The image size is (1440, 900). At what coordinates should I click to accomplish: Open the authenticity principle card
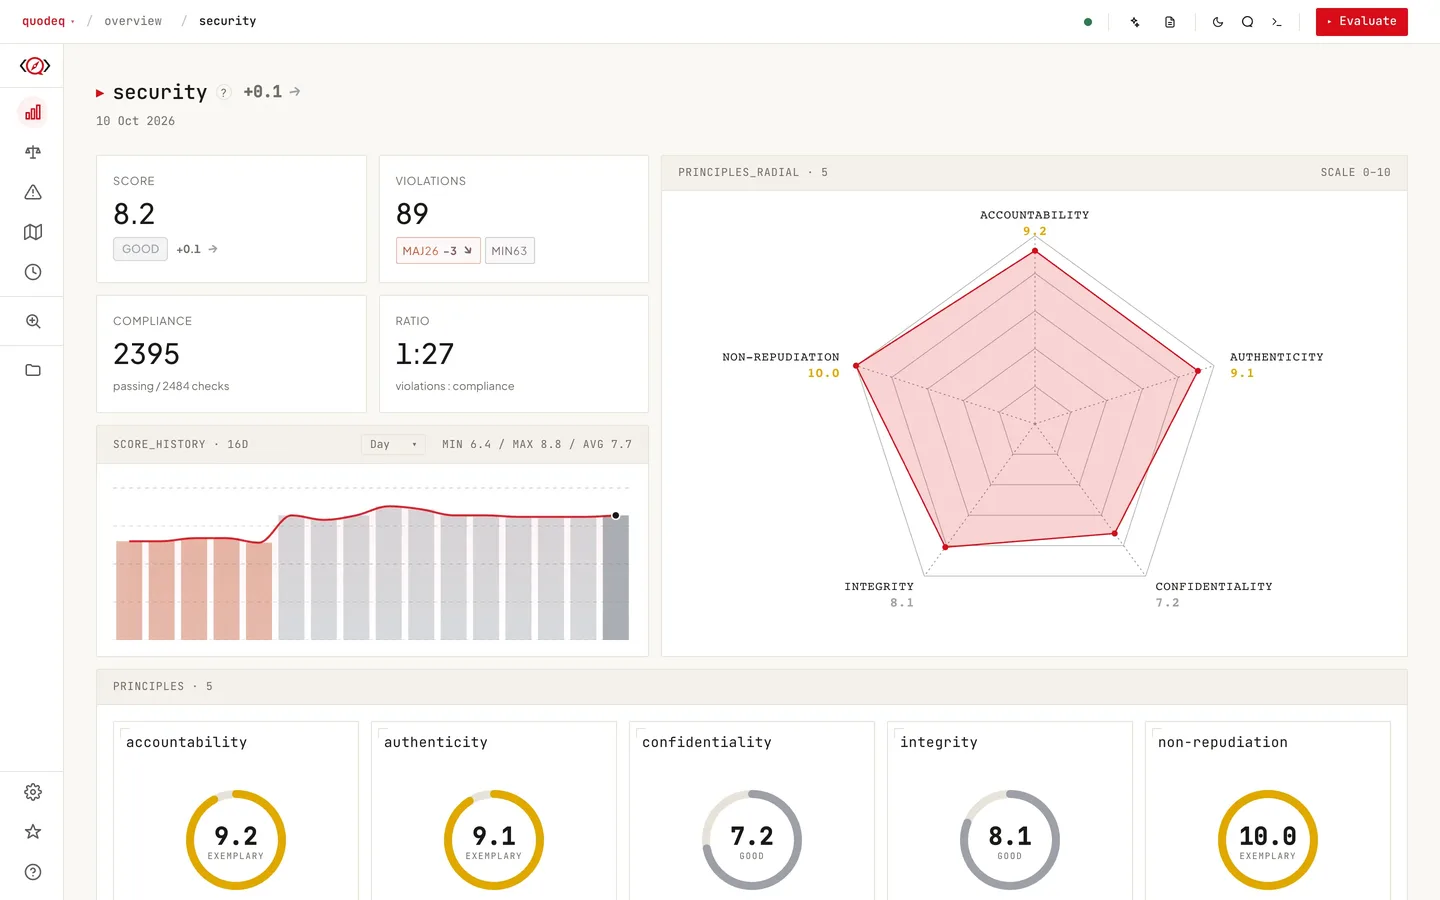[x=494, y=810]
